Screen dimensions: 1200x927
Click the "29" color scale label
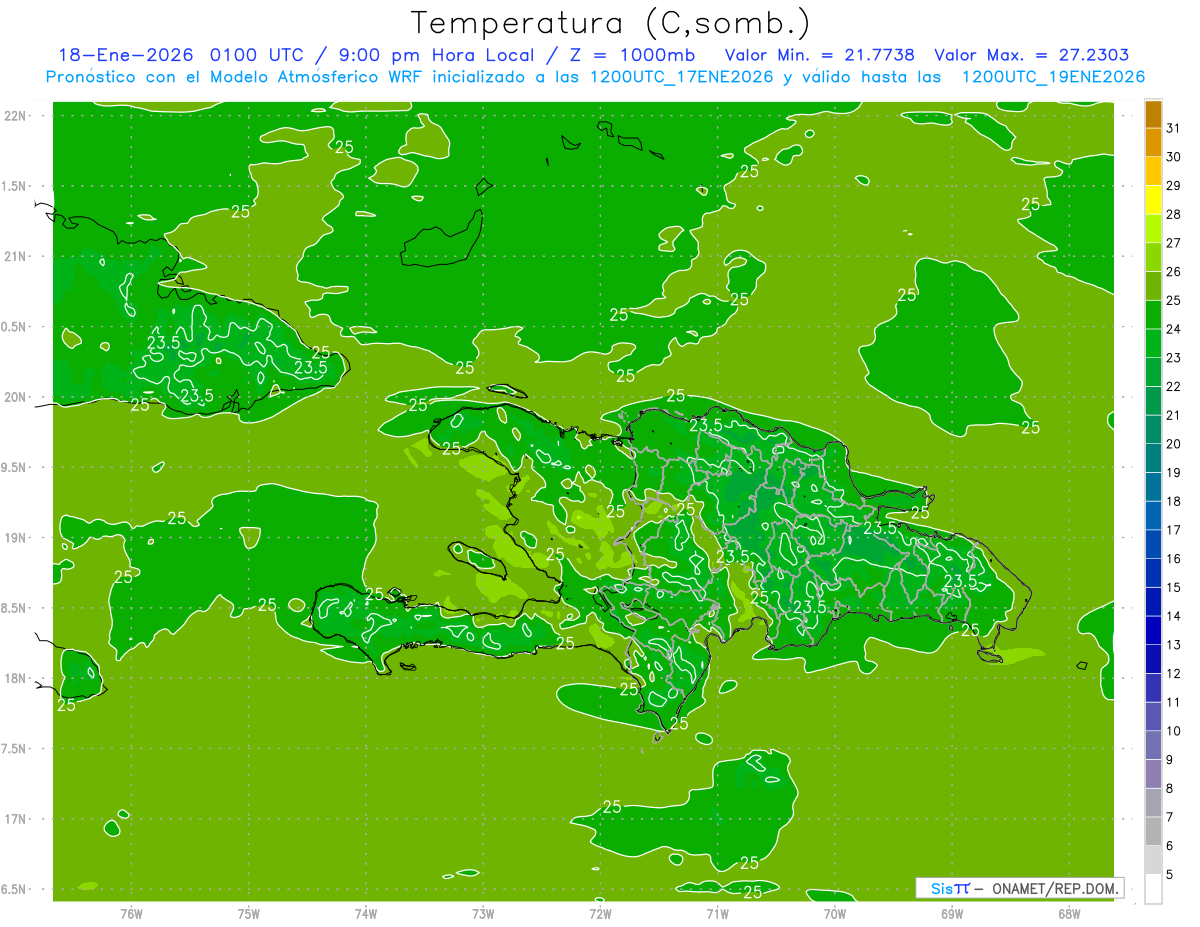[1173, 186]
